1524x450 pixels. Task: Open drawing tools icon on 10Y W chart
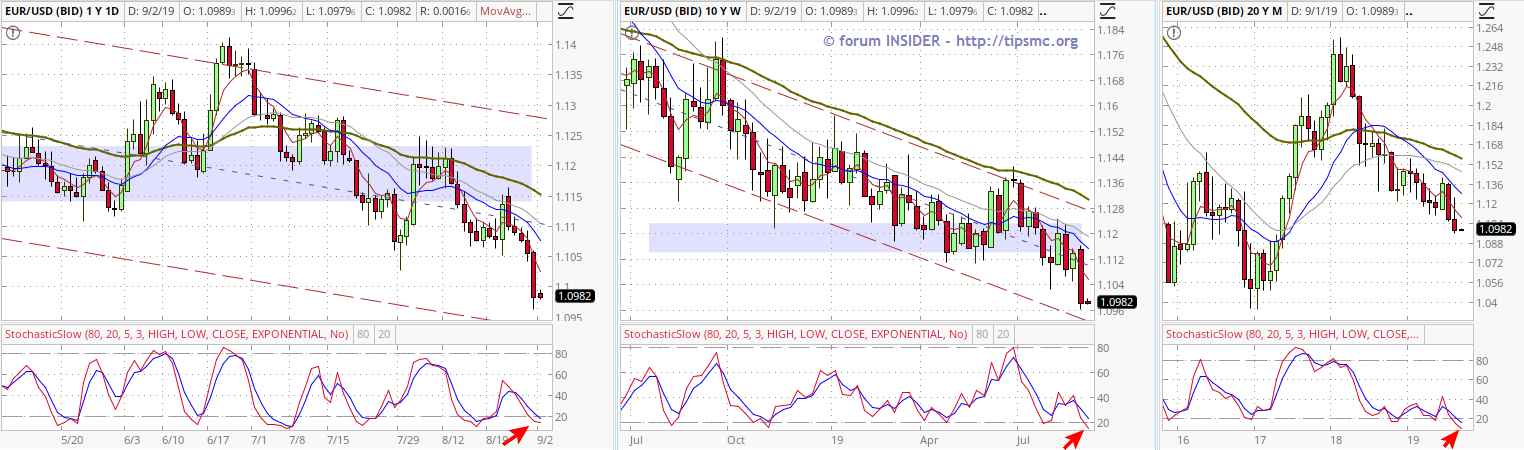point(1109,11)
